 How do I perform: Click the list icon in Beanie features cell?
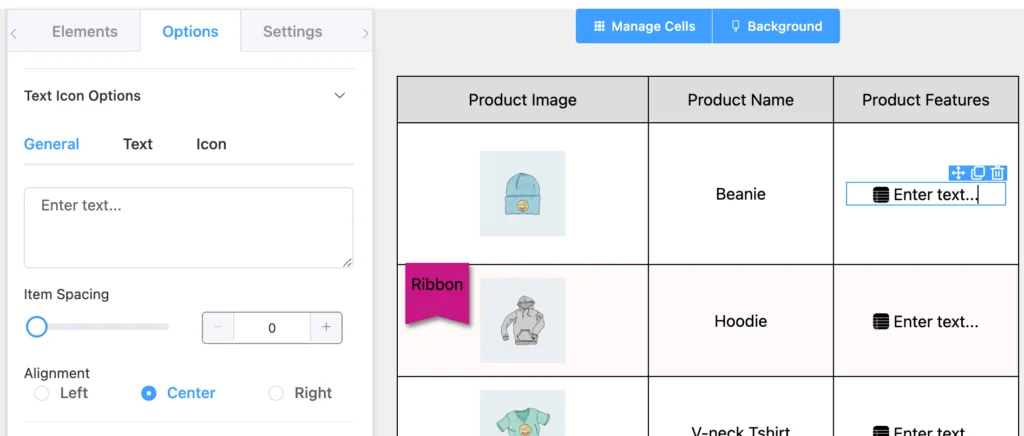[x=880, y=195]
